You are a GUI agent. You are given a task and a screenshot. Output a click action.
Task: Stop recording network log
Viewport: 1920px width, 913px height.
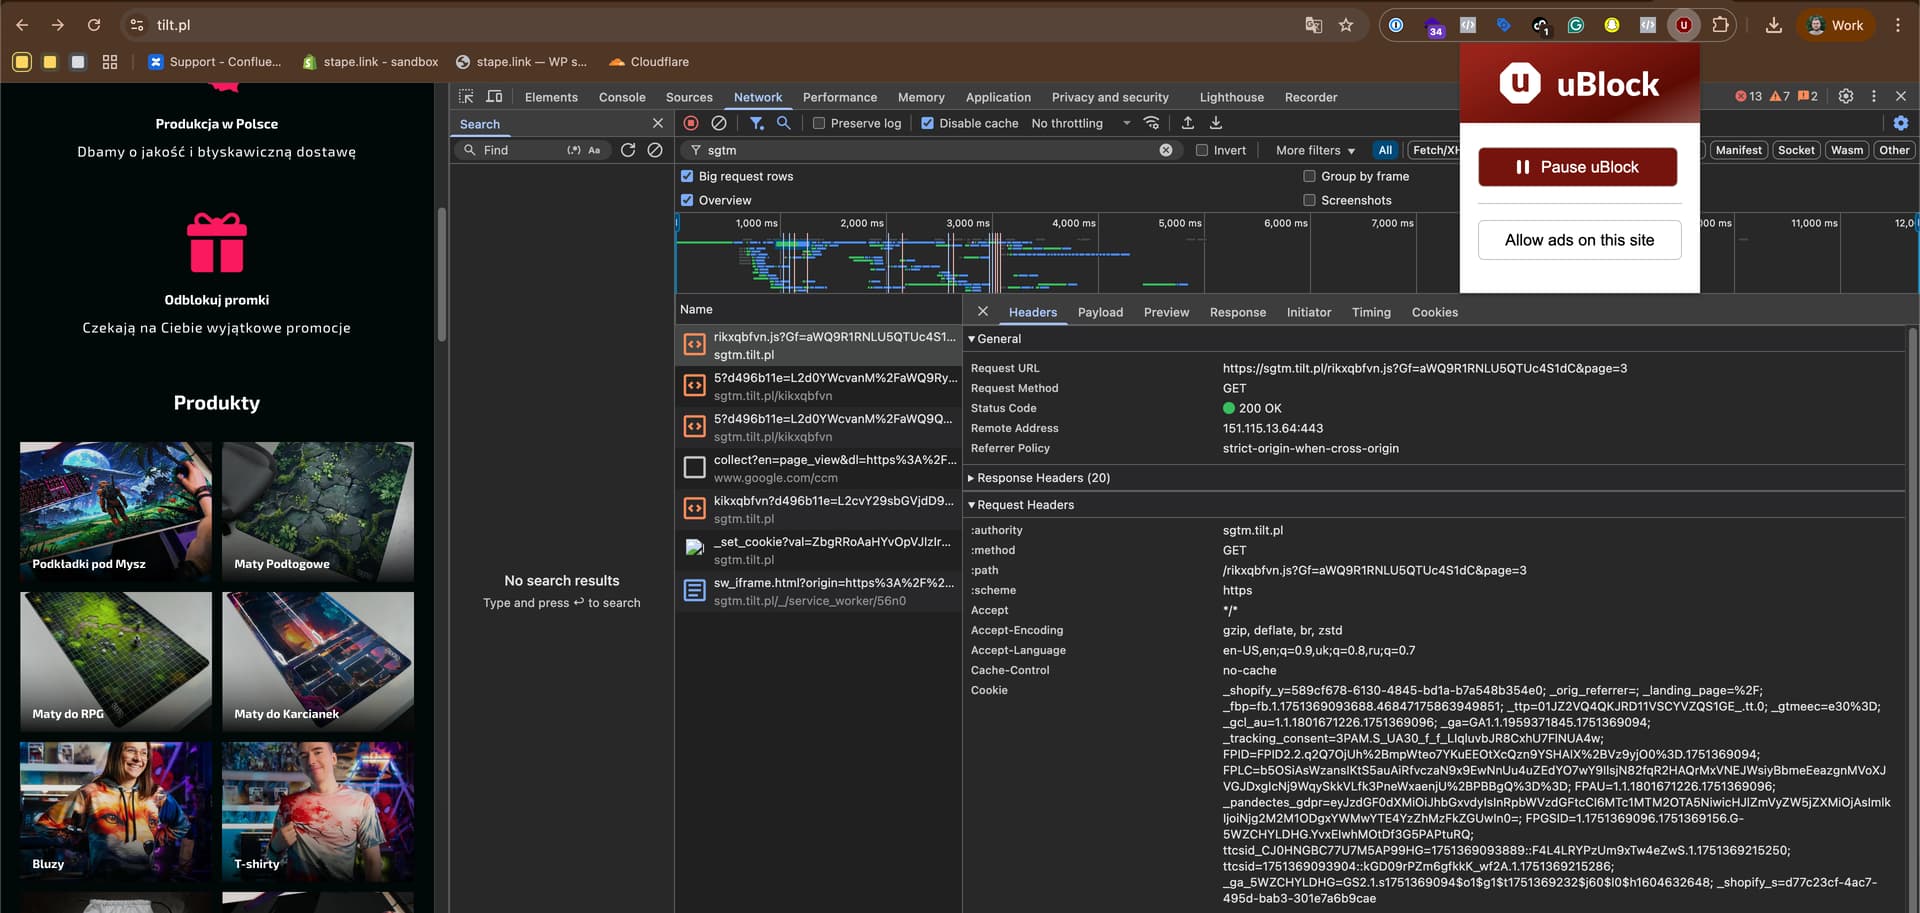(x=691, y=123)
